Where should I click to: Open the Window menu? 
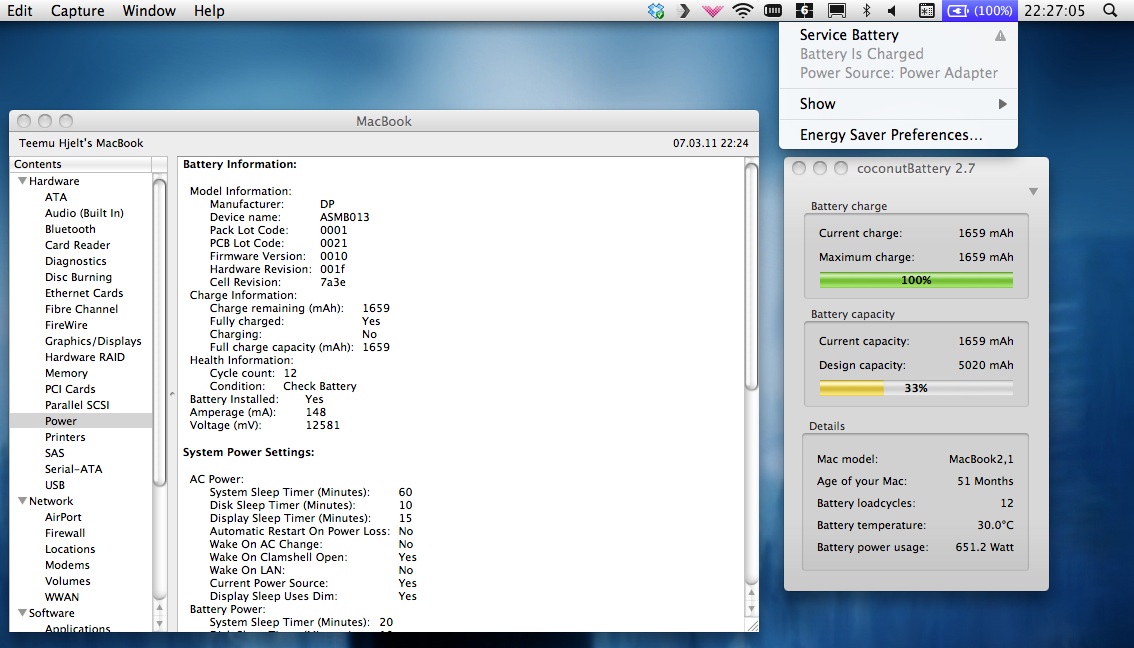[x=149, y=11]
